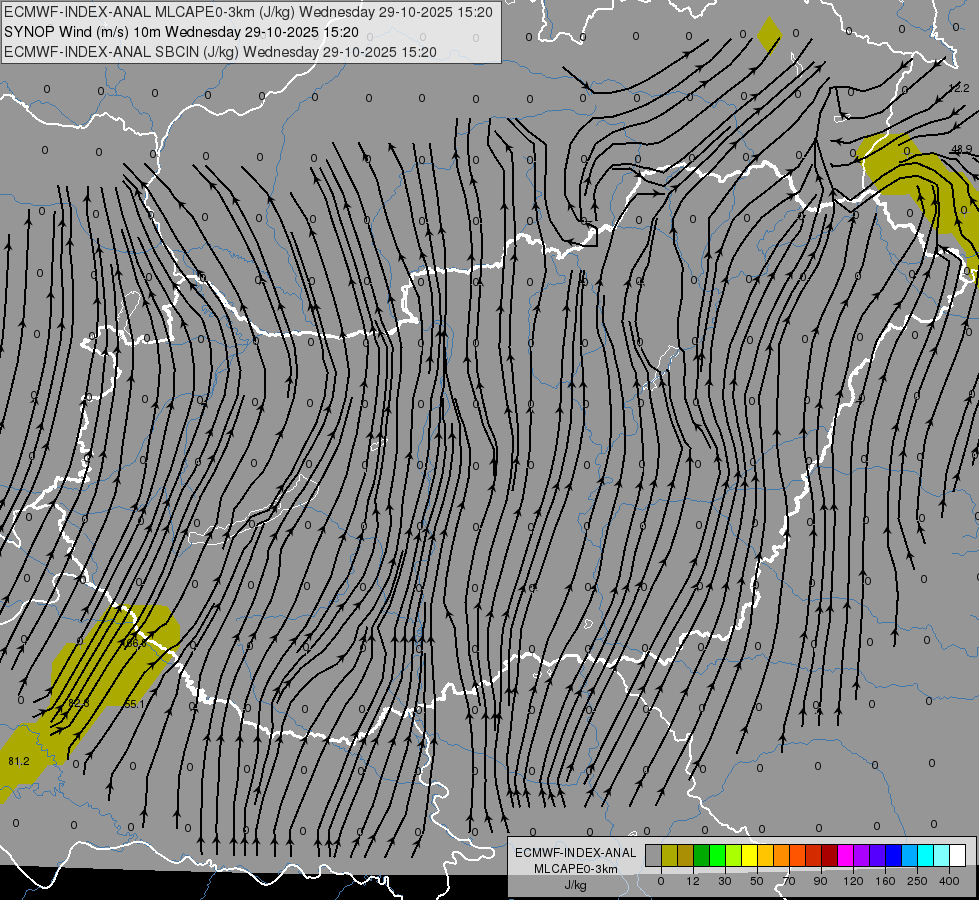The width and height of the screenshot is (979, 900).
Task: Click the 55.1 value on the map
Action: coord(134,704)
